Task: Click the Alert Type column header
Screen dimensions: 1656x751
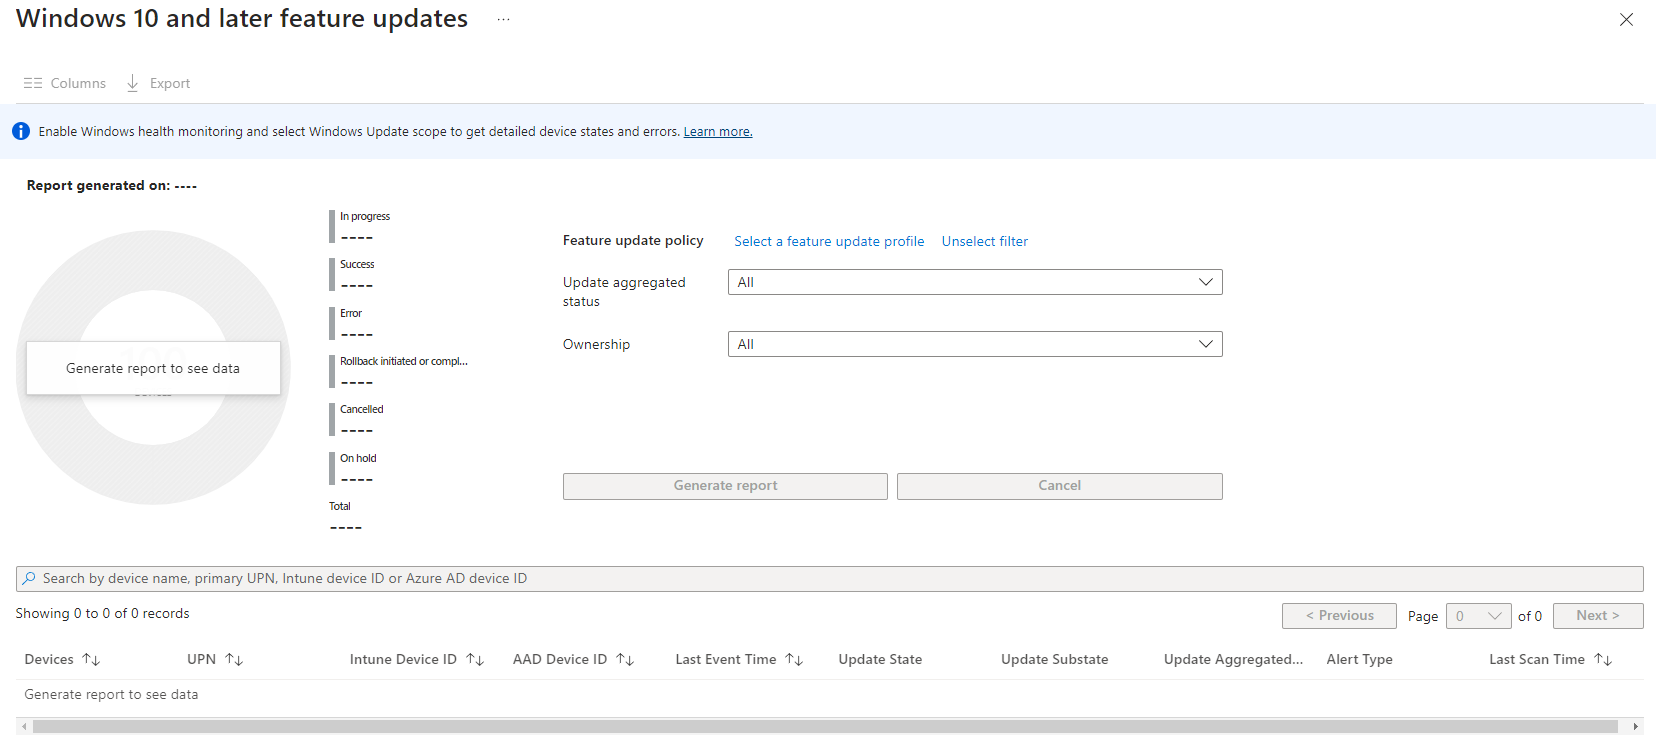Action: tap(1359, 659)
